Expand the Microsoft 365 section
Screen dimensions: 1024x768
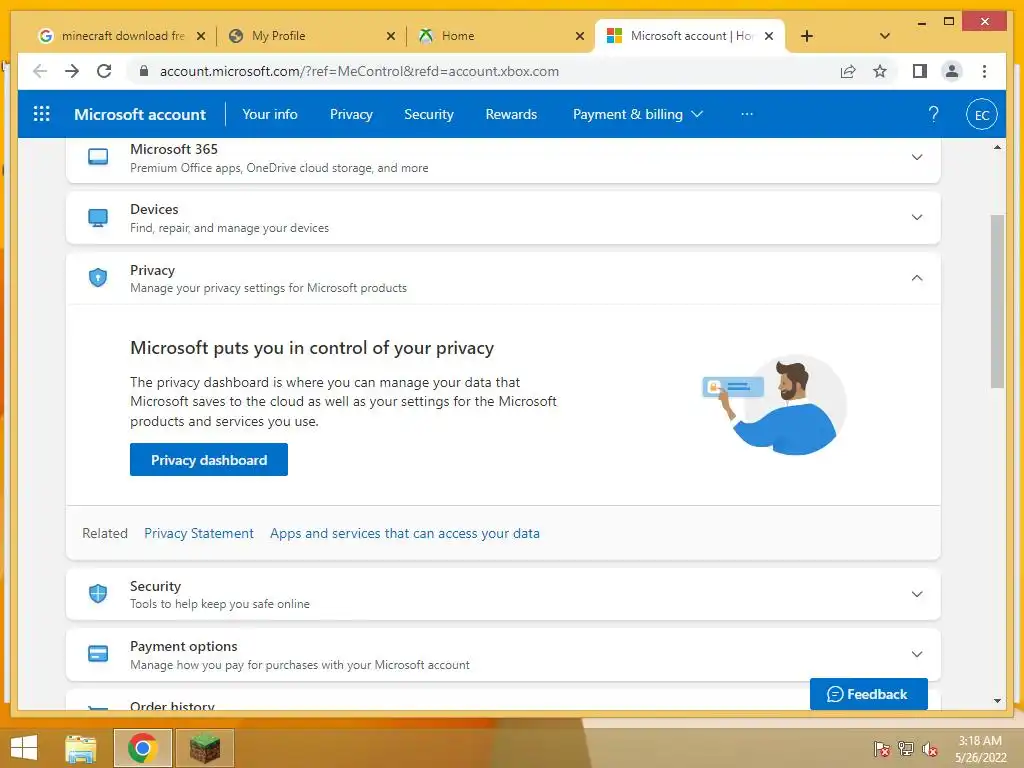(917, 157)
